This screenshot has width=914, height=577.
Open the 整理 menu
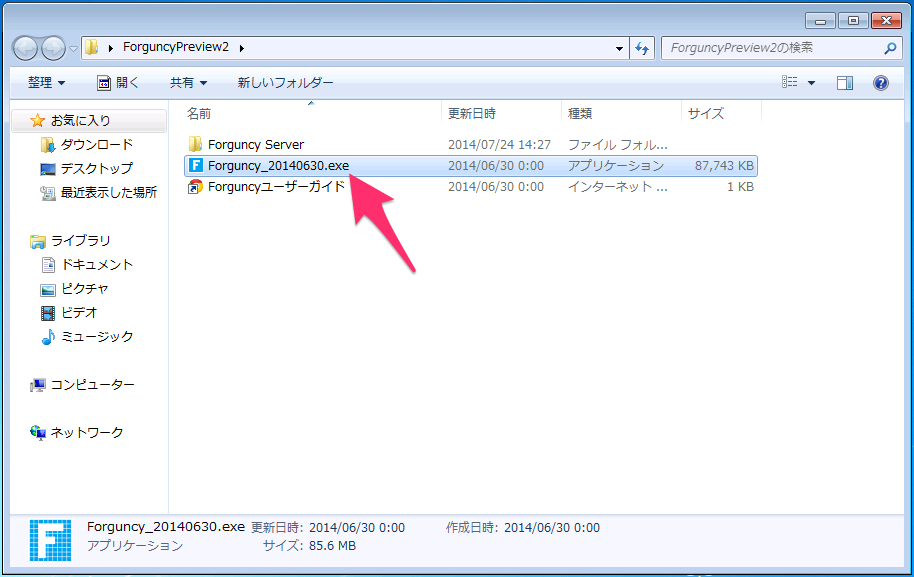coord(47,83)
